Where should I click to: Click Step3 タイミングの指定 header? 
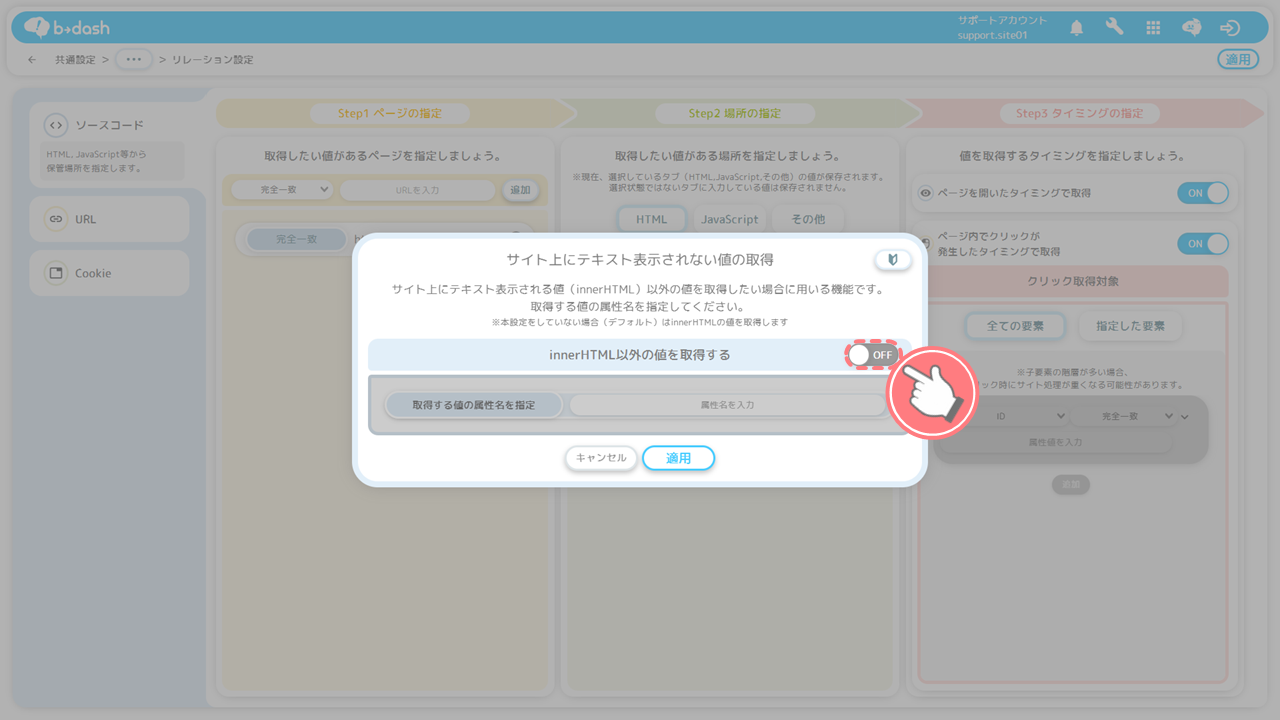click(1079, 113)
